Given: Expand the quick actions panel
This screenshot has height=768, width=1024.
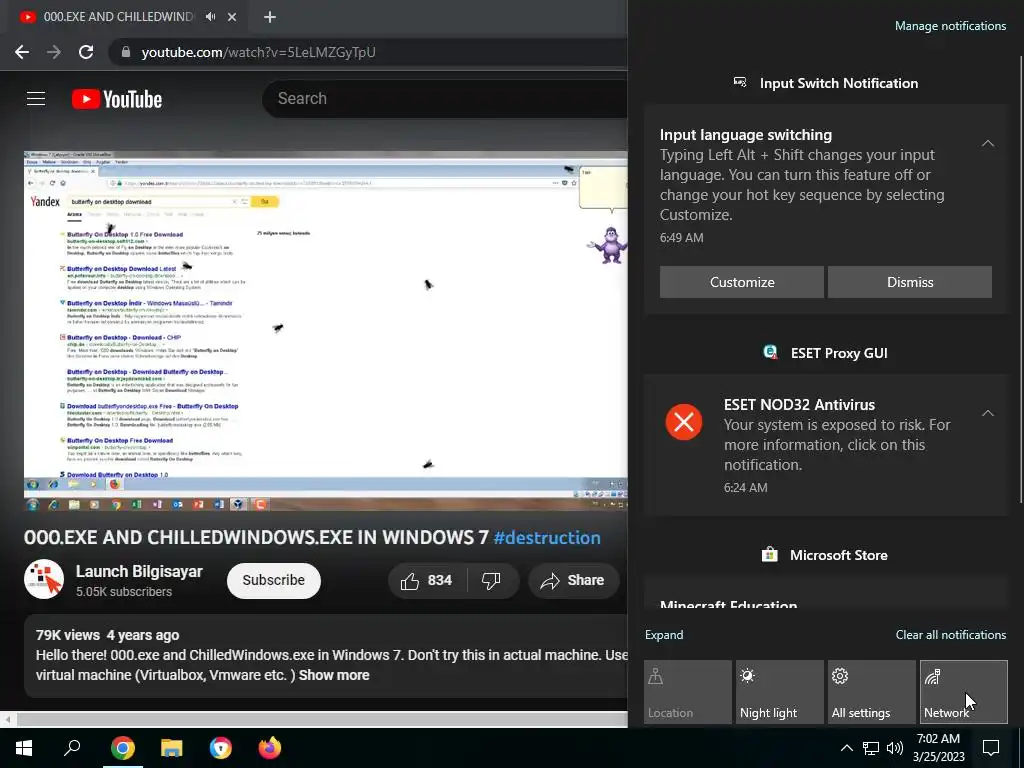Looking at the screenshot, I should click(x=664, y=635).
